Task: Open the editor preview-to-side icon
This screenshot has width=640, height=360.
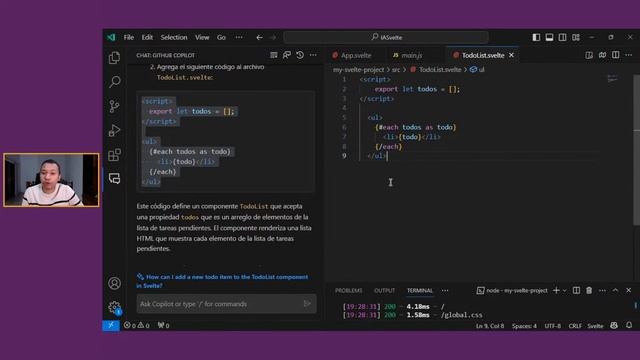Action: click(589, 55)
